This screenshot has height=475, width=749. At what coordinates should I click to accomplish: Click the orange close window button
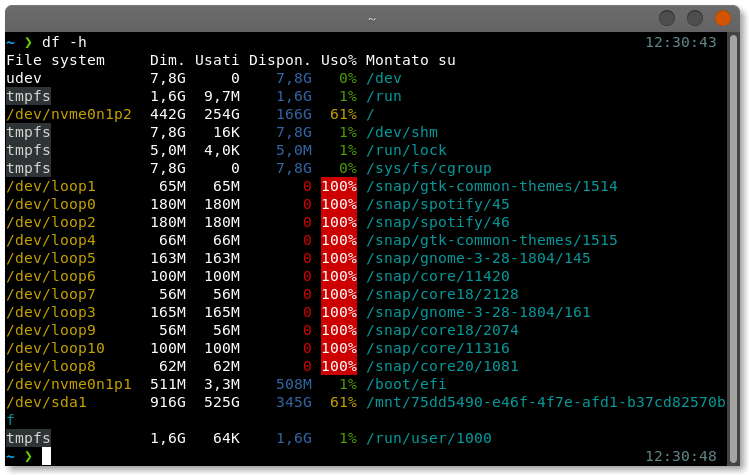pos(723,18)
